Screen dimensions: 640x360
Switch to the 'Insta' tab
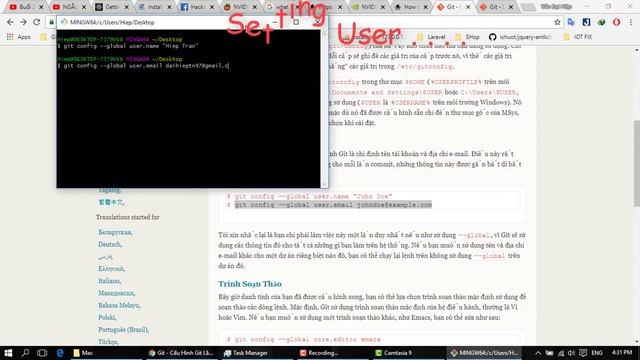coord(154,7)
